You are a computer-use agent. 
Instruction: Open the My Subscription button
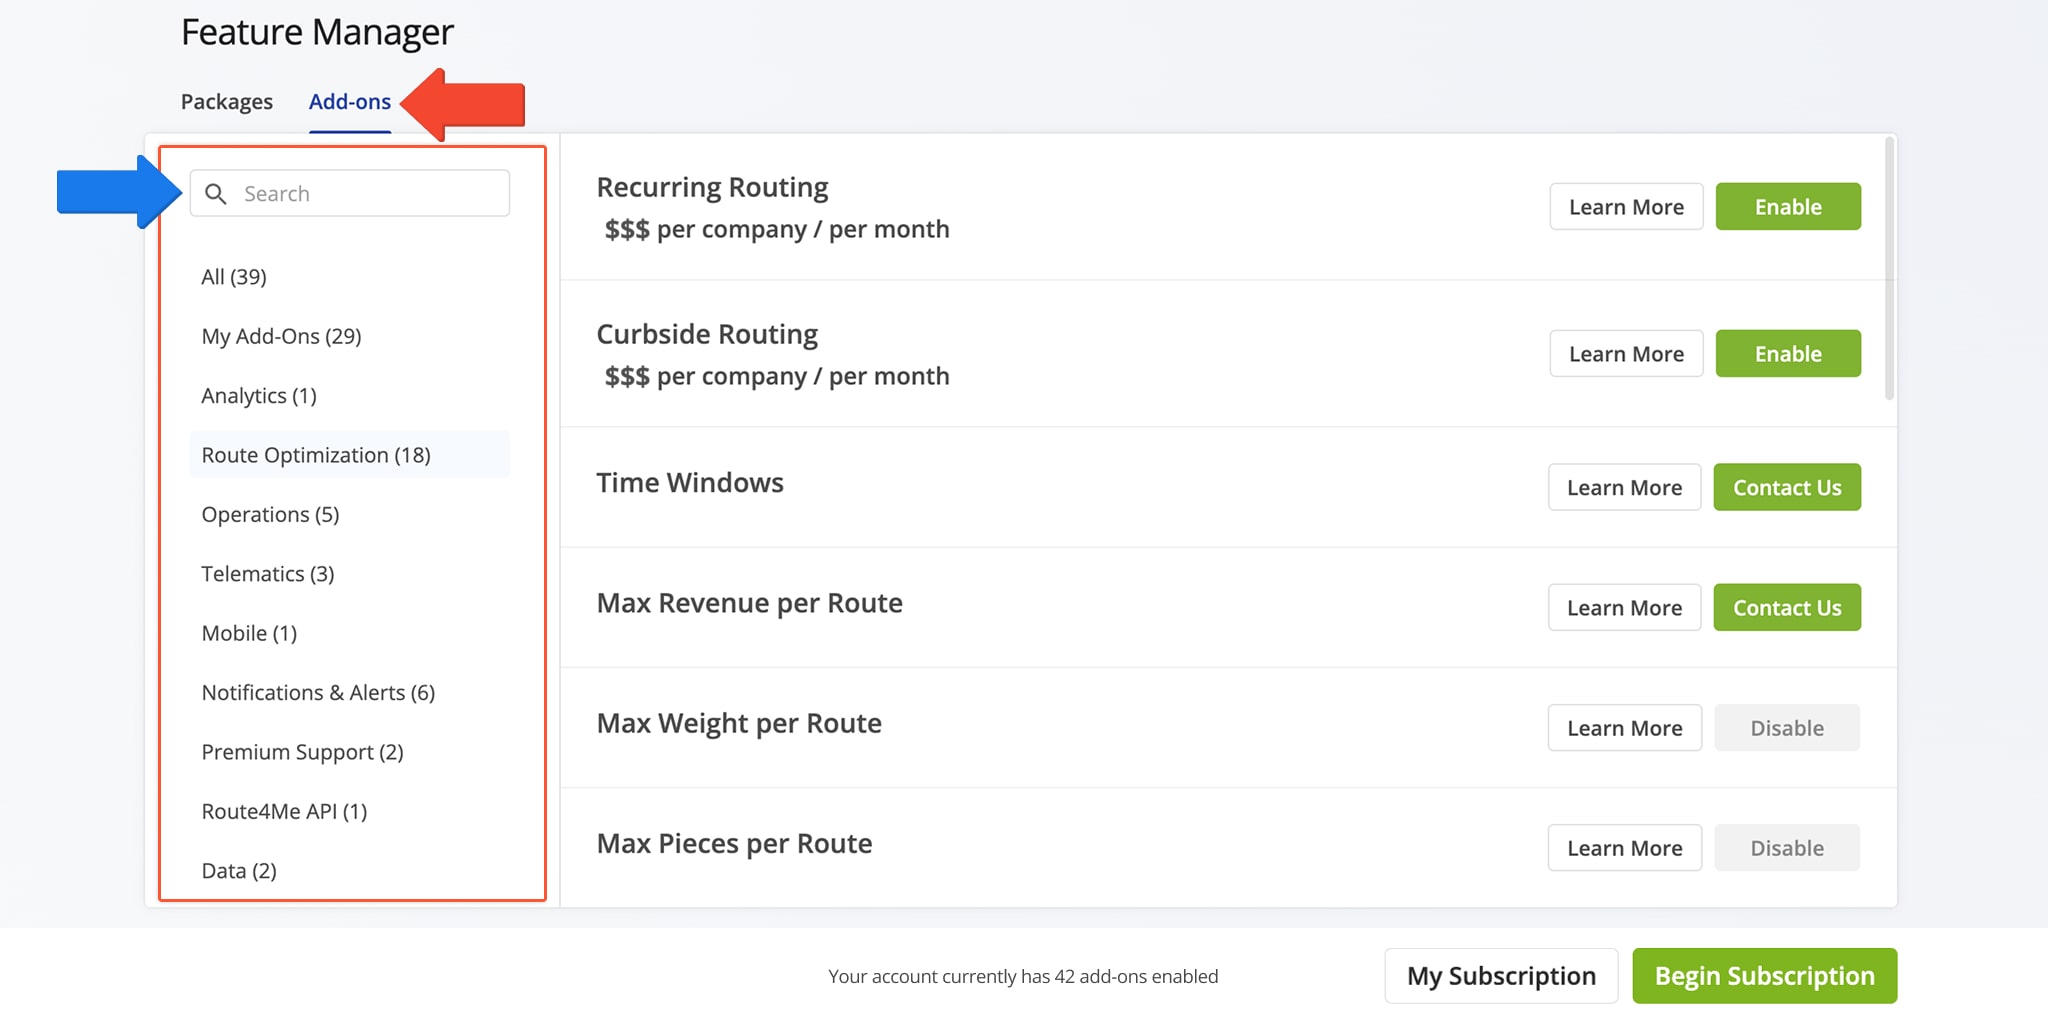tap(1500, 976)
